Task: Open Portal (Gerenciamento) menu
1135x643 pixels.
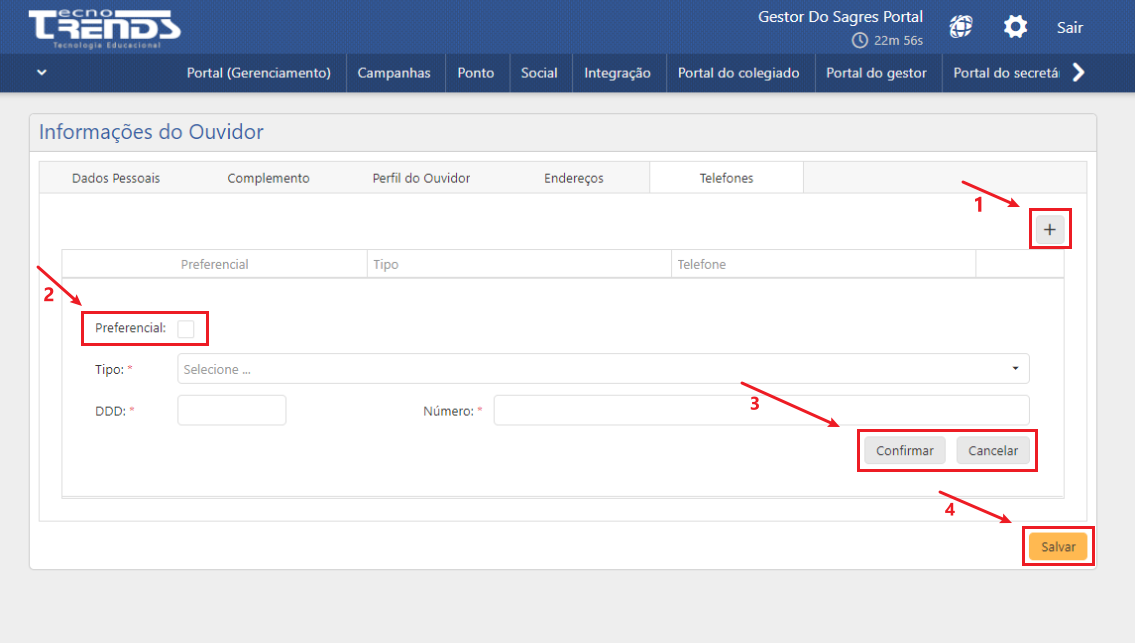Action: coord(258,73)
